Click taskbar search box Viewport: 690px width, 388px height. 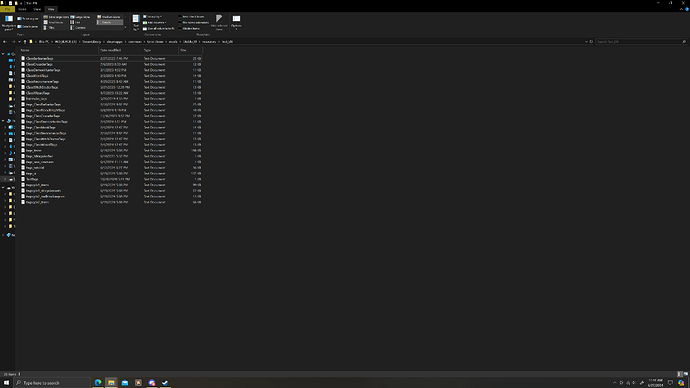52,383
